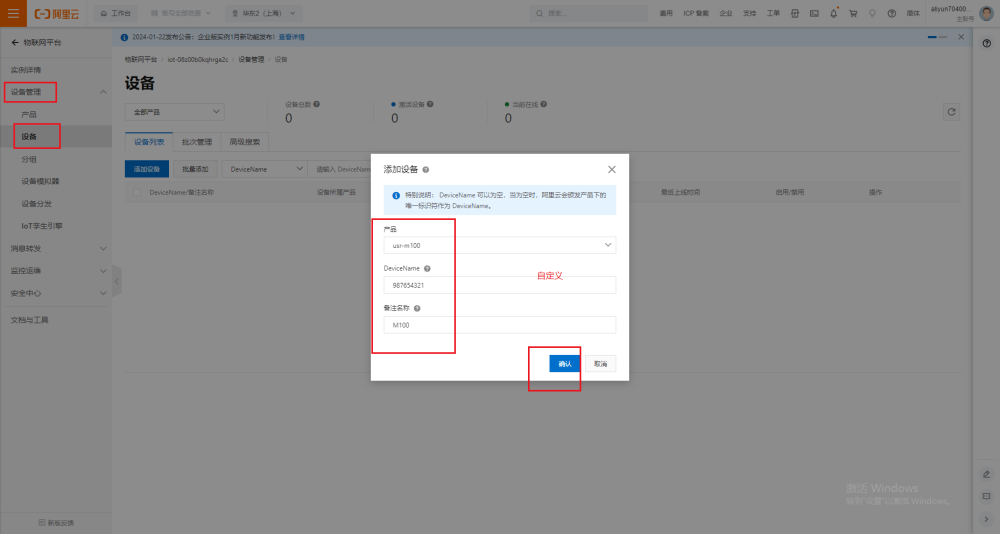
Task: Open the notification bell
Action: [x=834, y=13]
